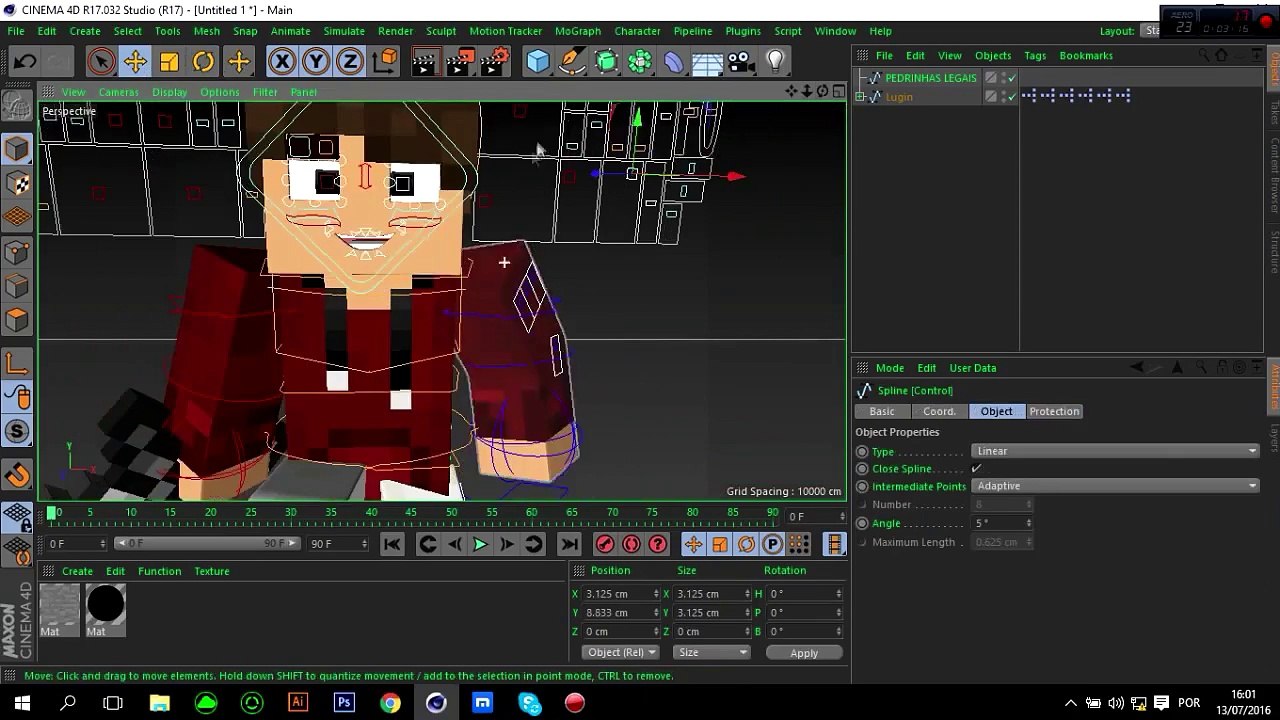The image size is (1280, 720).
Task: Switch to Model mode in left toolbar
Action: 17,149
